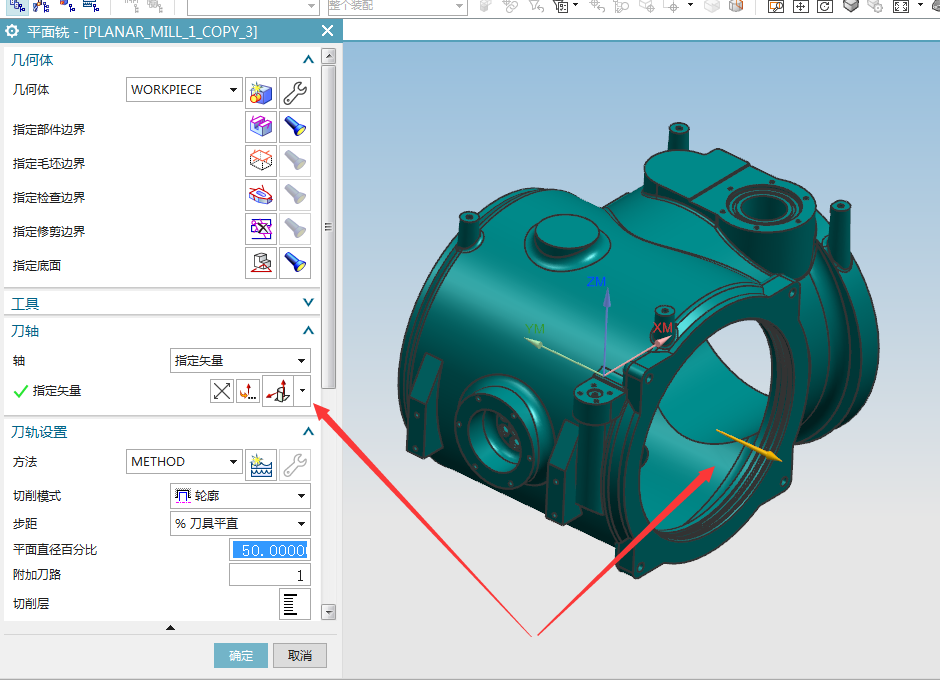Click the specify trim boundary icon
This screenshot has width=940, height=690.
pos(261,229)
